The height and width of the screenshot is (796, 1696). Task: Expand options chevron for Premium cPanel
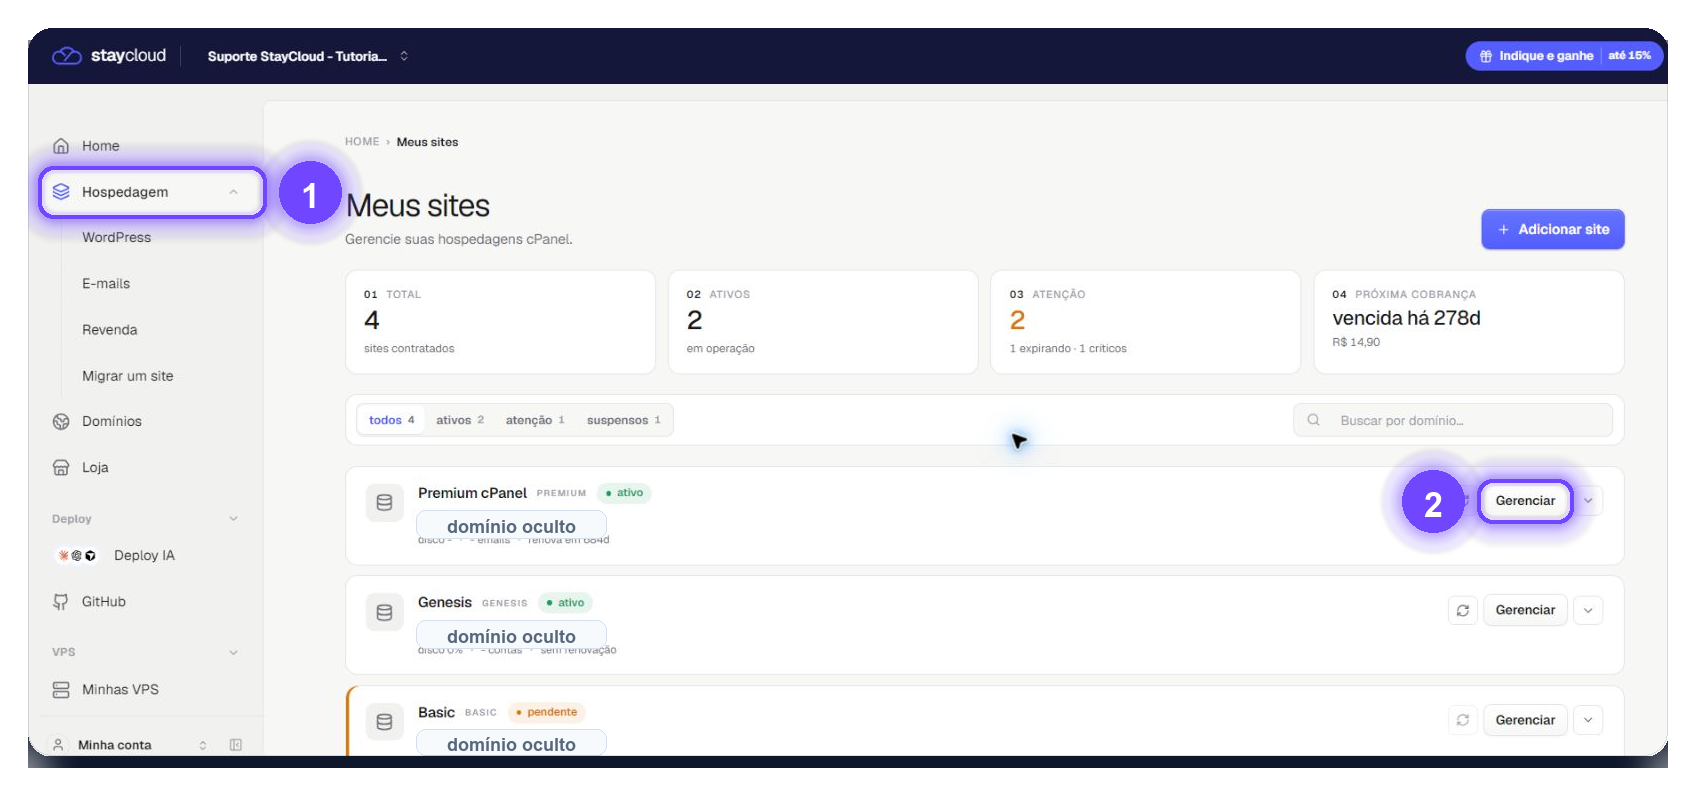coord(1588,501)
